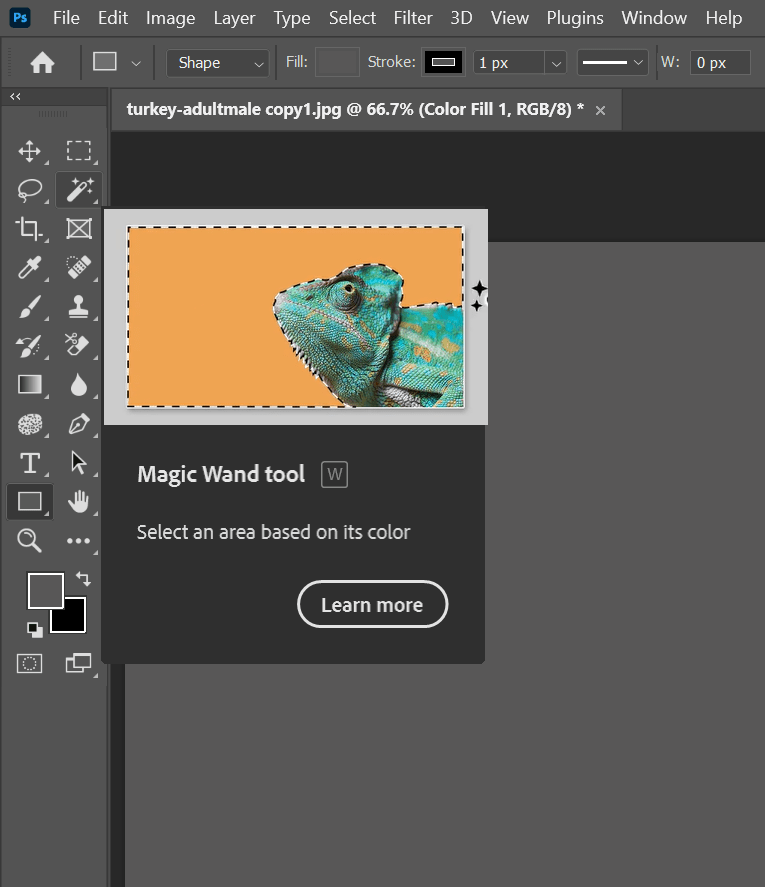Open the Filter menu
This screenshot has width=765, height=887.
413,18
